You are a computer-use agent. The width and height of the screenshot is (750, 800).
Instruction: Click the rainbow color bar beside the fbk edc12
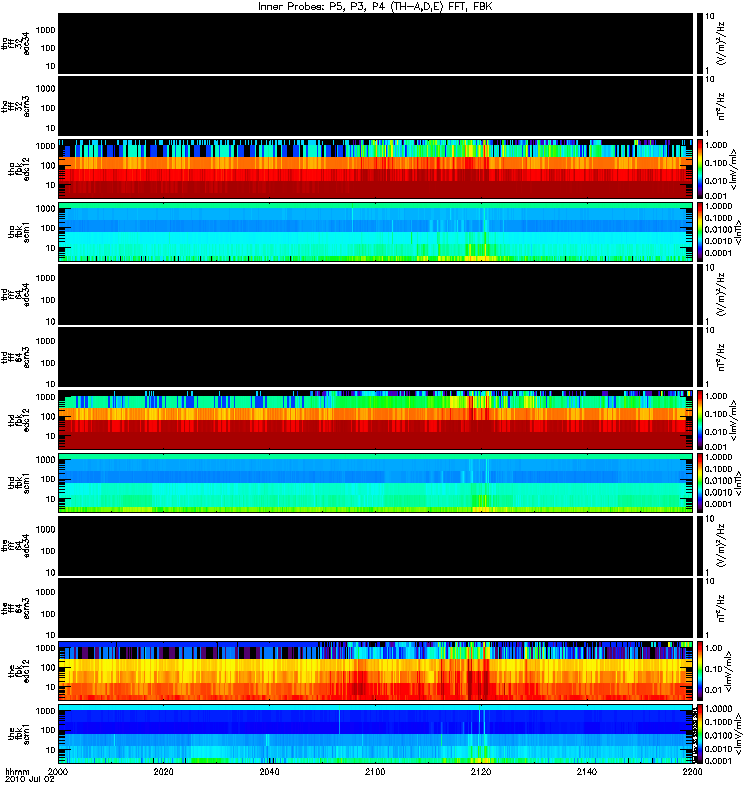pos(699,671)
